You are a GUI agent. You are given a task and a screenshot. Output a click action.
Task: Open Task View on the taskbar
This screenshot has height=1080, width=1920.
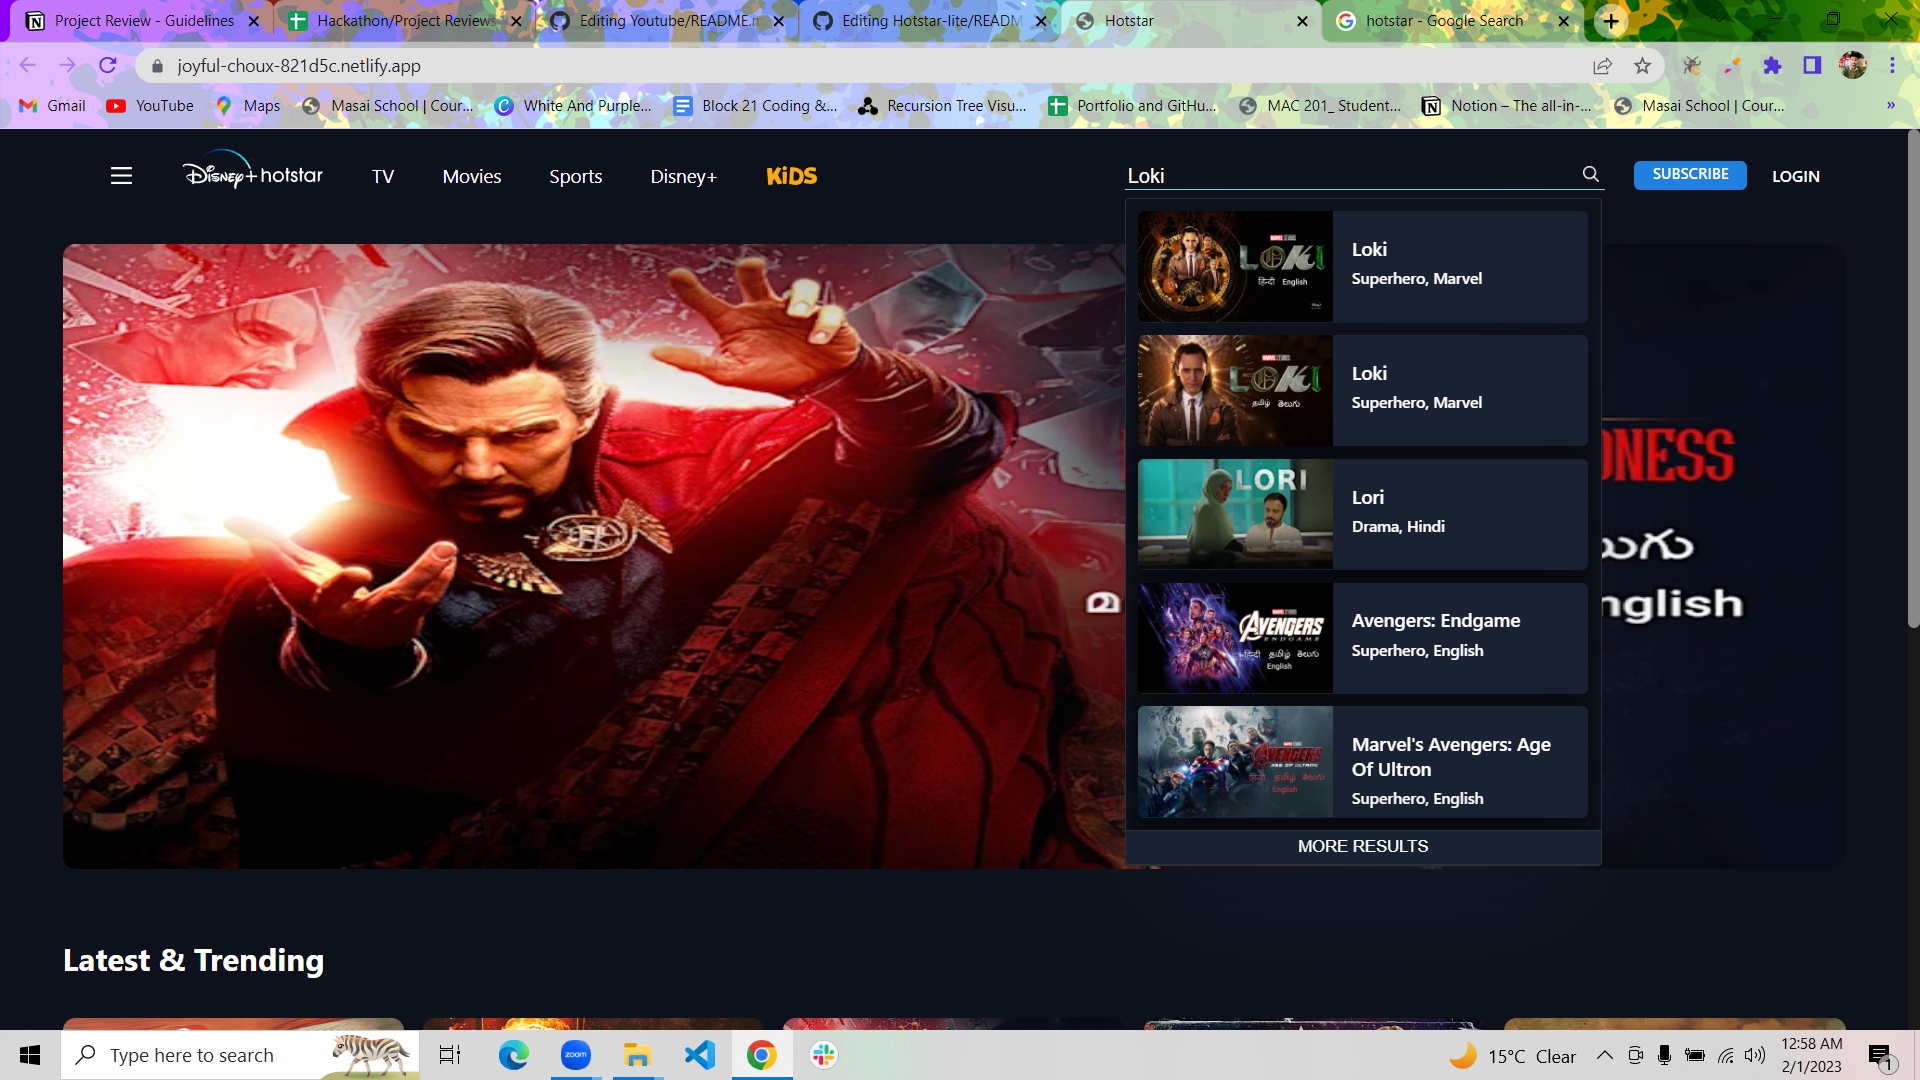pyautogui.click(x=450, y=1055)
